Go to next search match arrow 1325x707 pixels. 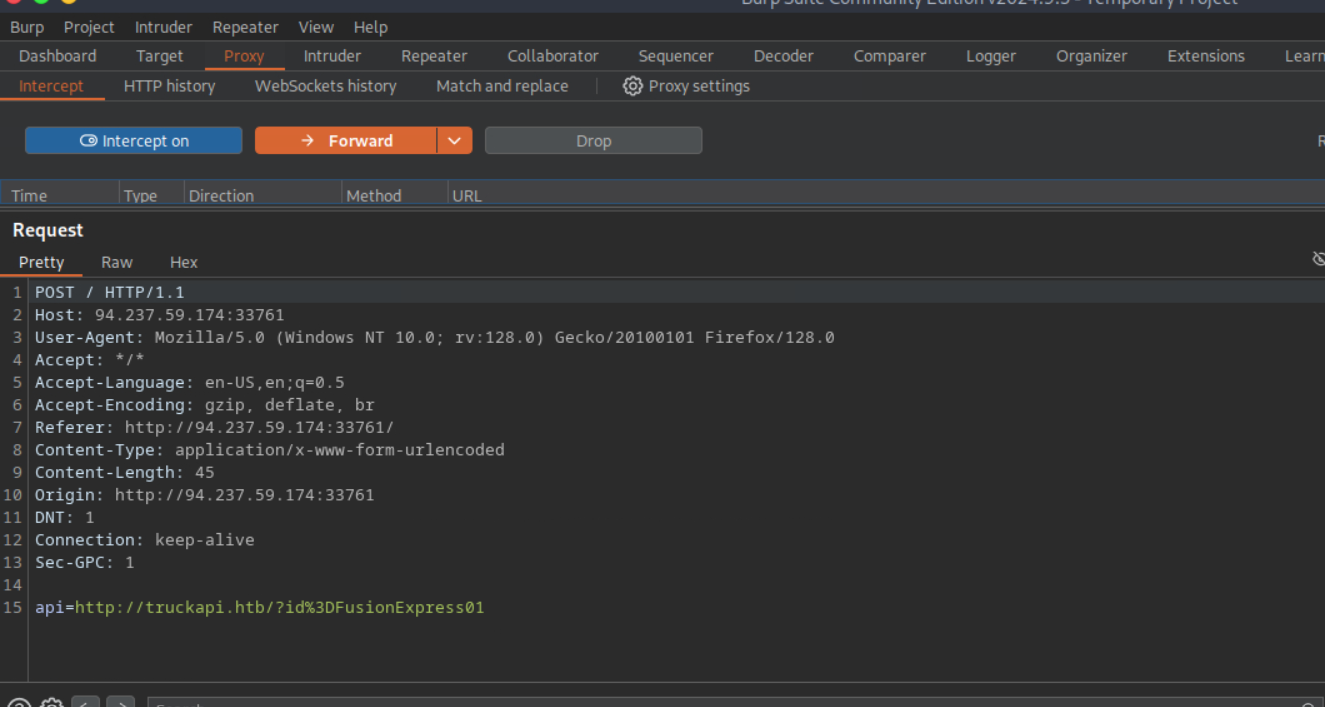pos(120,703)
